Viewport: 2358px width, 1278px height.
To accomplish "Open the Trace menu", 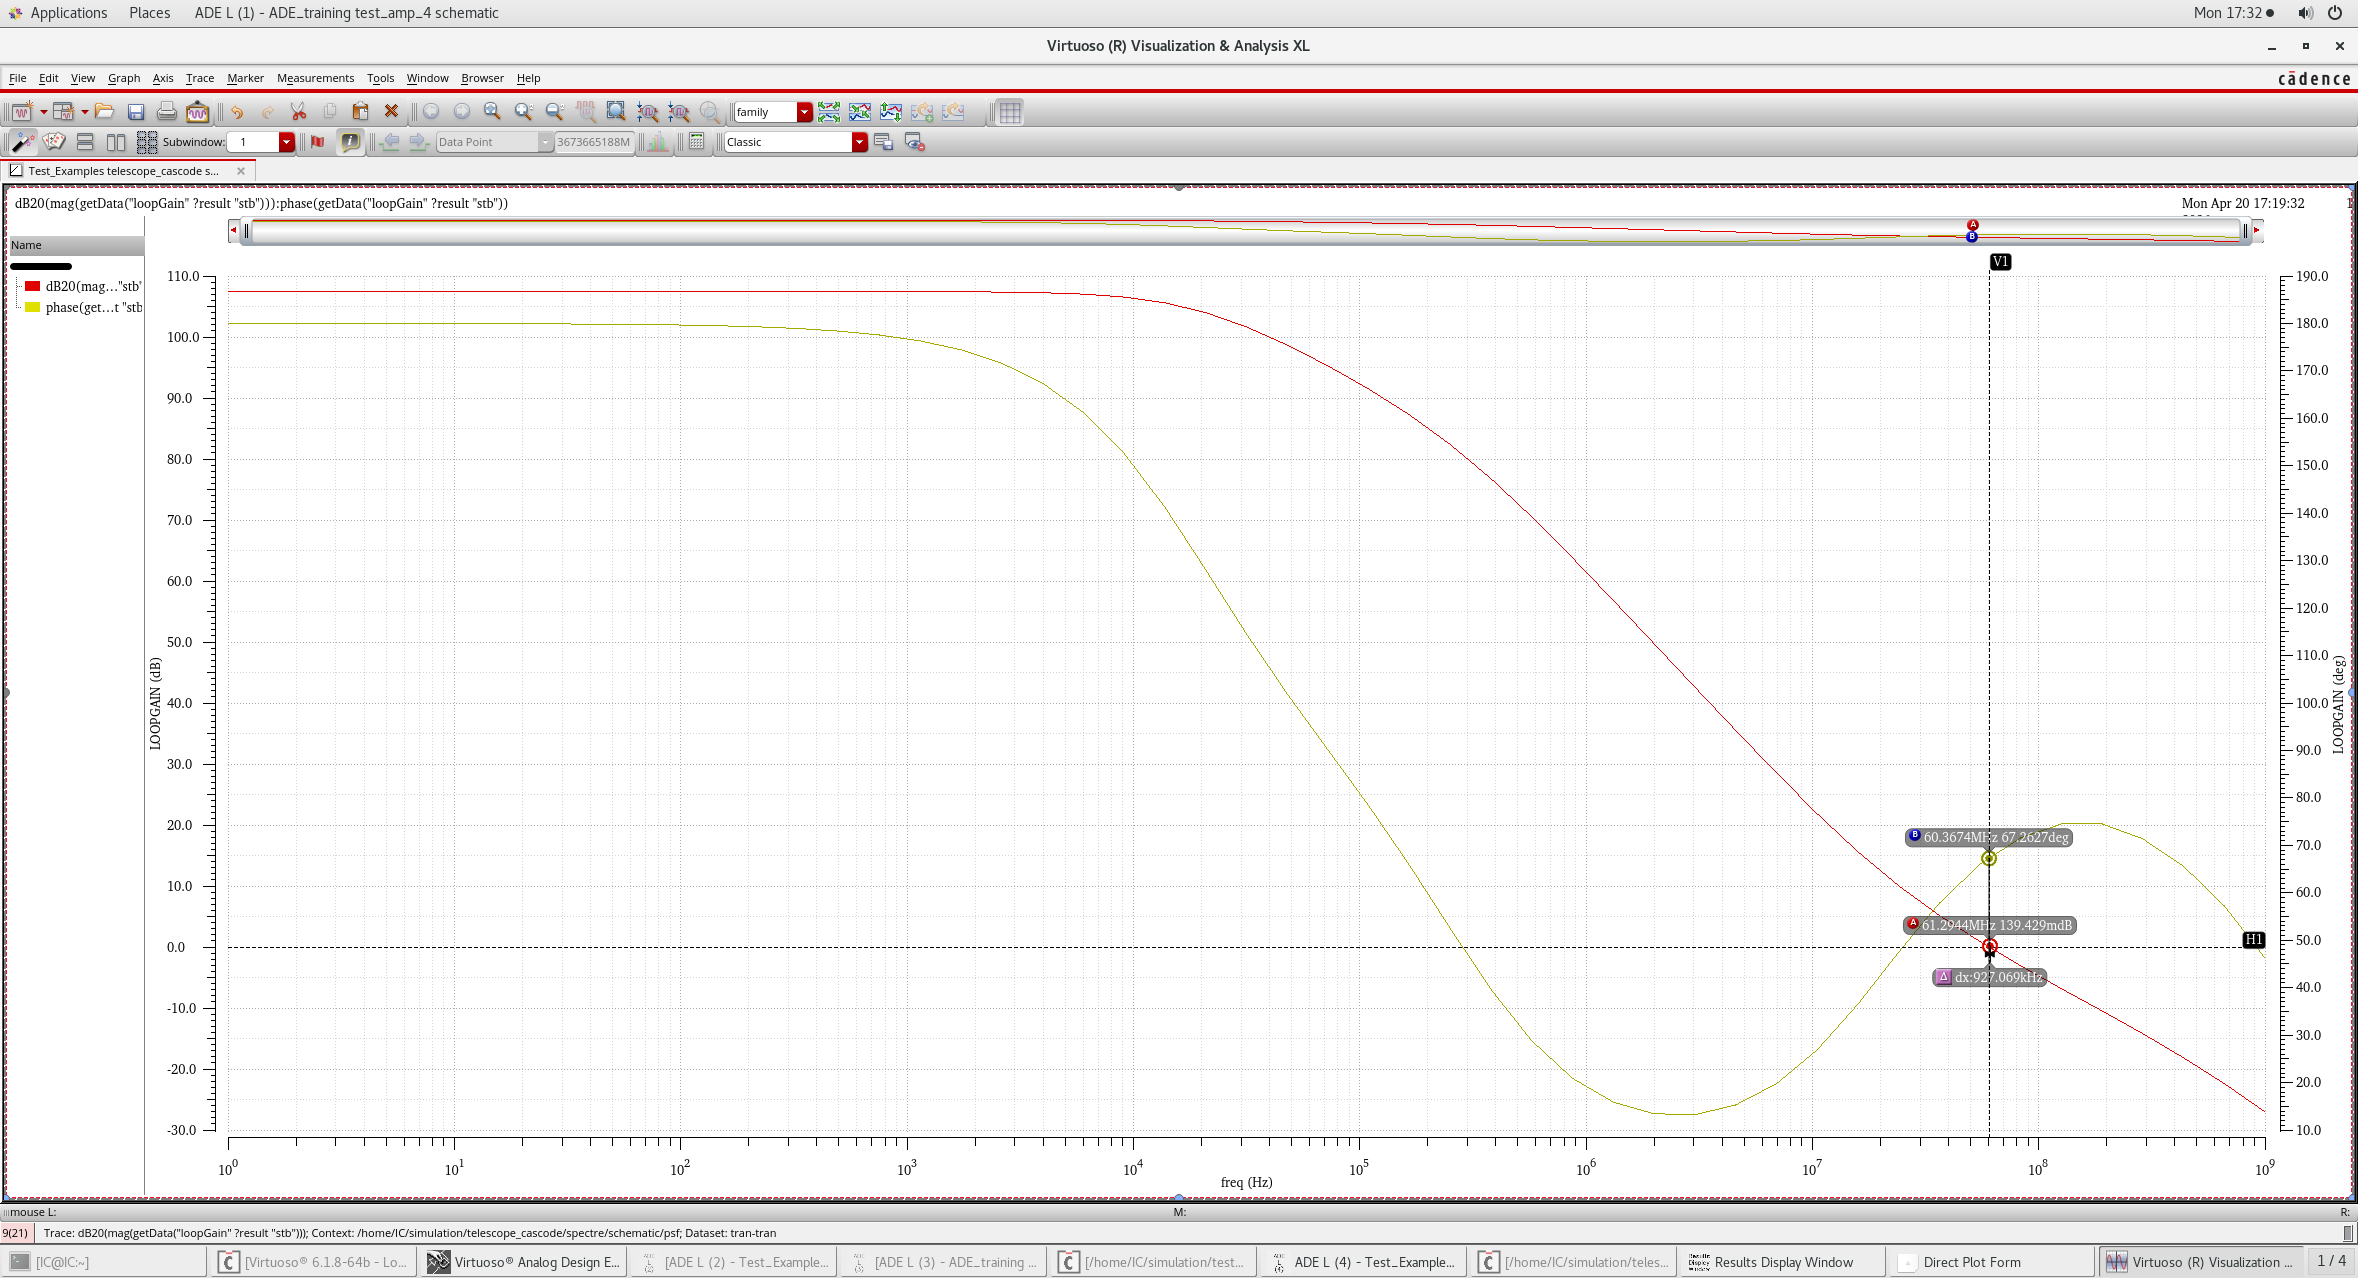I will (x=199, y=78).
